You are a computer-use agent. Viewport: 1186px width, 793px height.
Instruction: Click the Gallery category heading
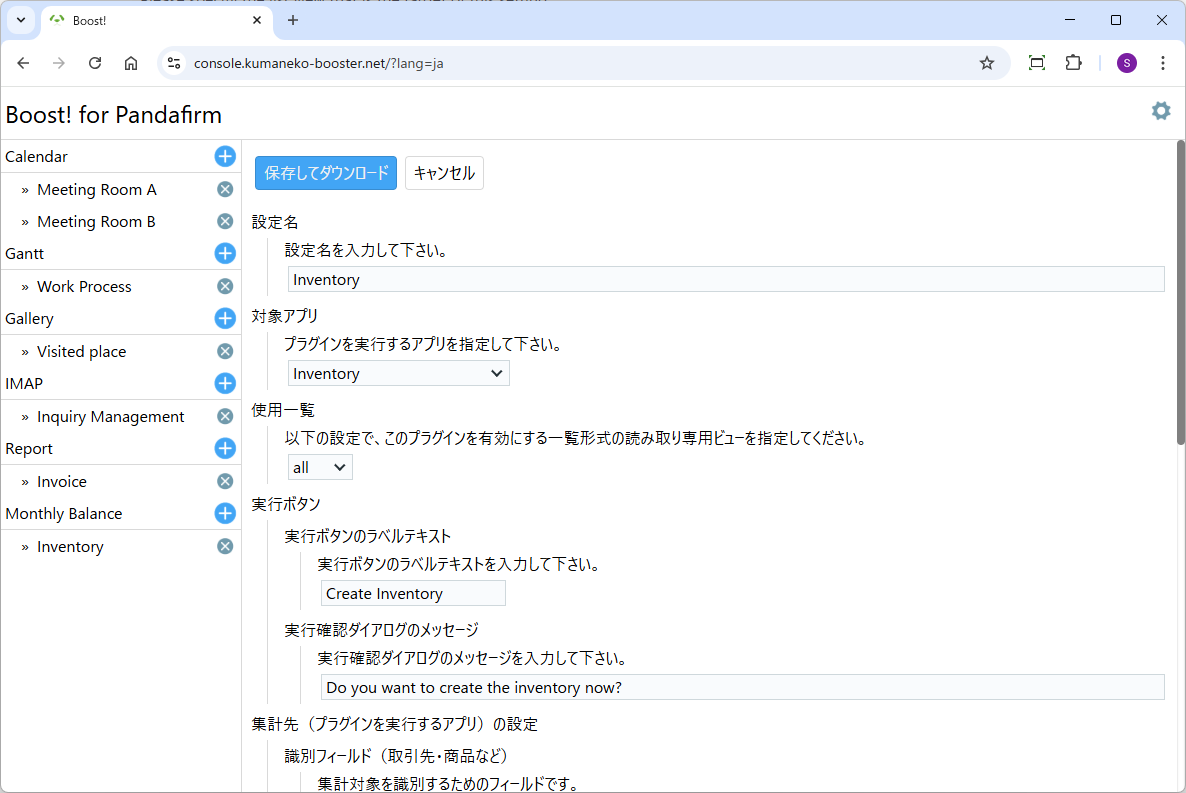[x=29, y=319]
